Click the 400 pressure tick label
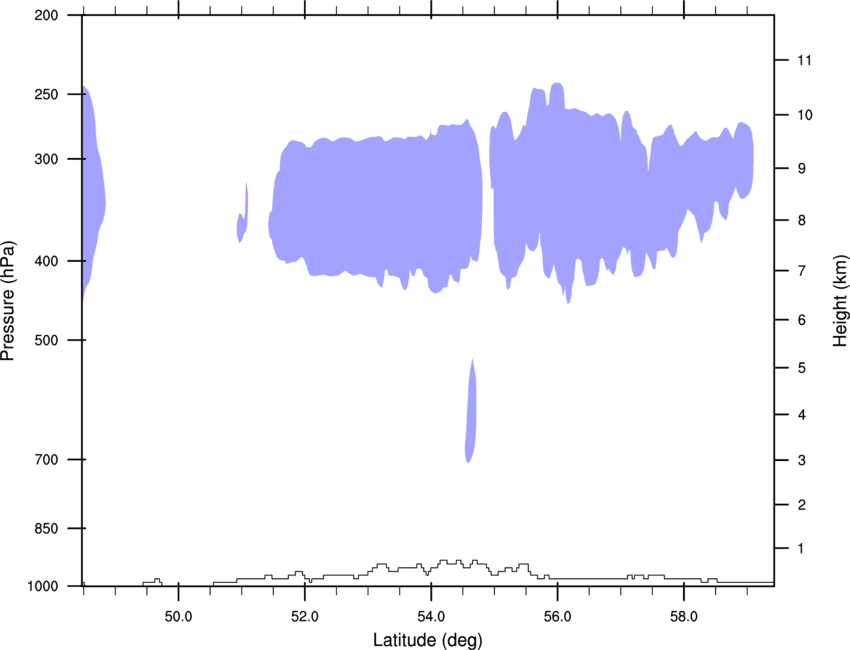The width and height of the screenshot is (850, 650). [46, 261]
